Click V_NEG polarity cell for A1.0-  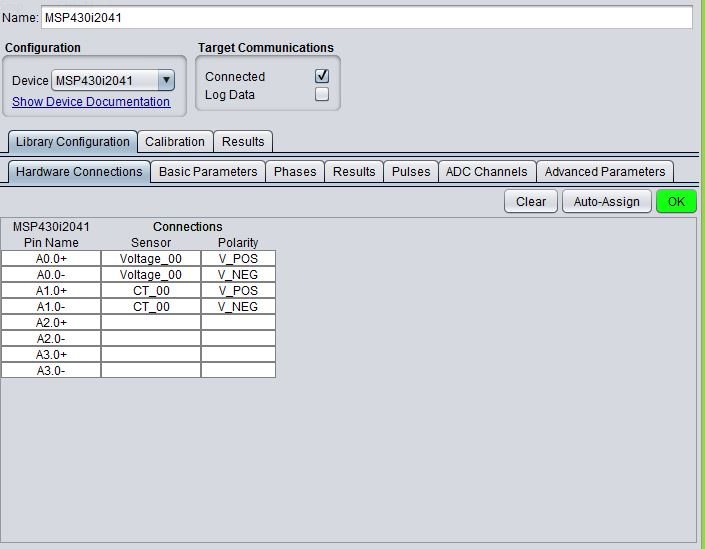click(x=238, y=307)
